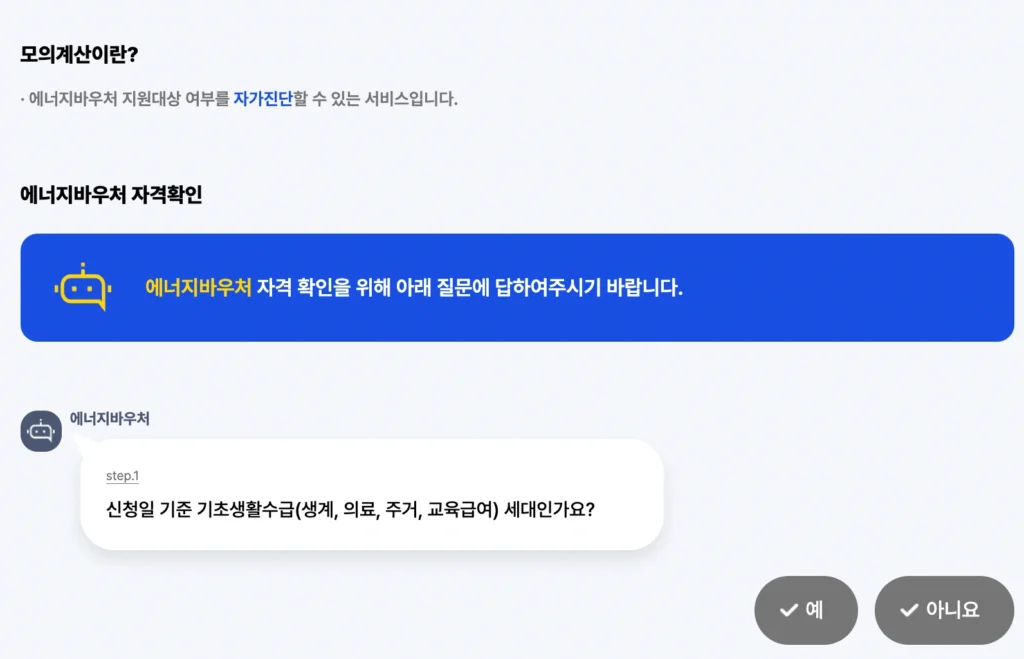This screenshot has width=1024, height=659.
Task: Answer 예 to confirm basic livelihood recipient status
Action: (806, 610)
